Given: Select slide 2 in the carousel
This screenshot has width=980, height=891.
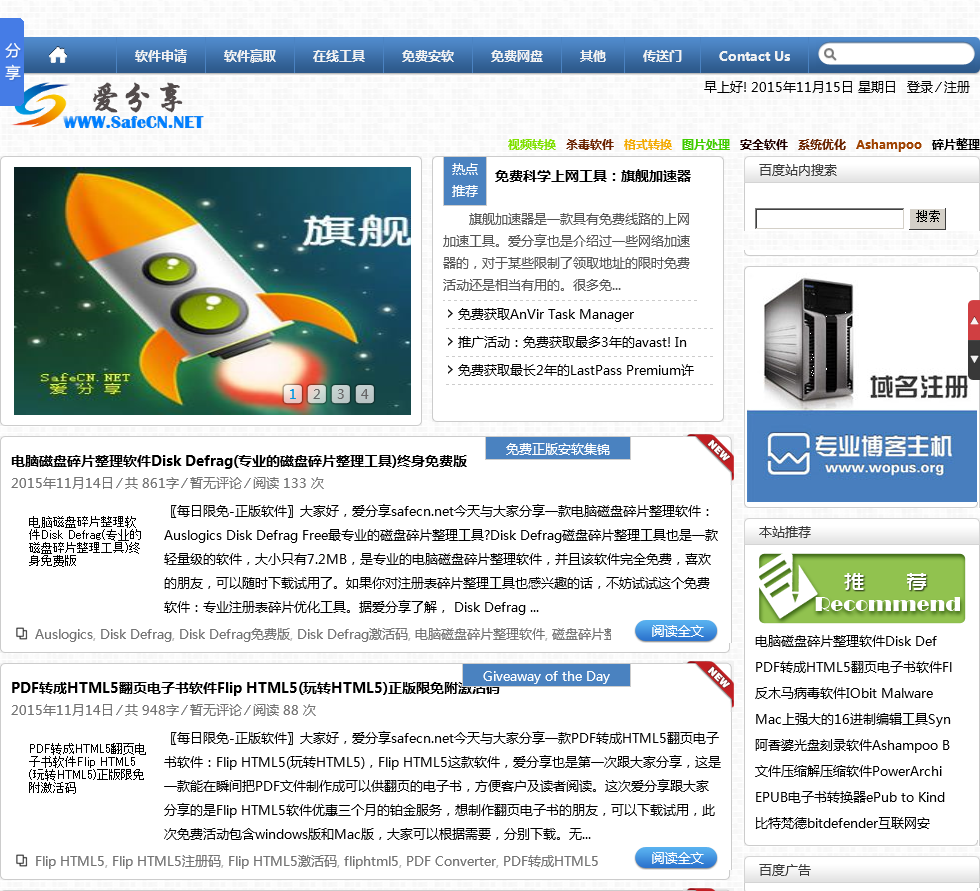Looking at the screenshot, I should [317, 394].
